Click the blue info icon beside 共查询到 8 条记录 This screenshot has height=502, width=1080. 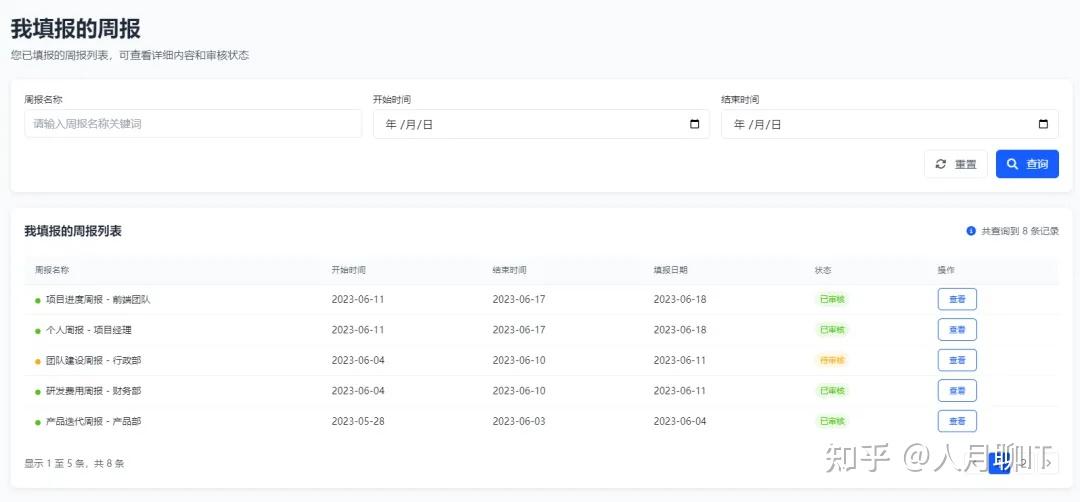tap(971, 231)
